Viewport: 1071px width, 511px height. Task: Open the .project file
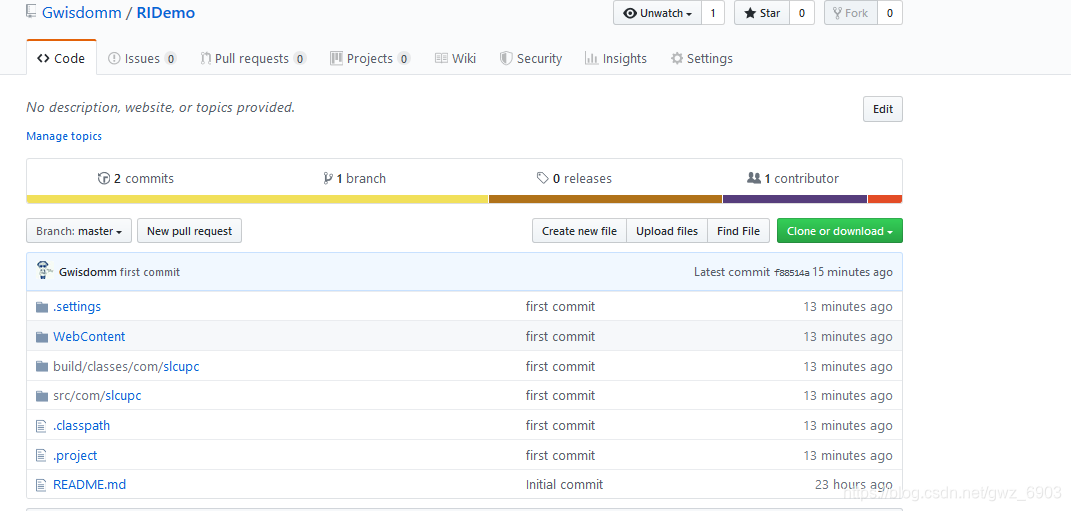[75, 456]
